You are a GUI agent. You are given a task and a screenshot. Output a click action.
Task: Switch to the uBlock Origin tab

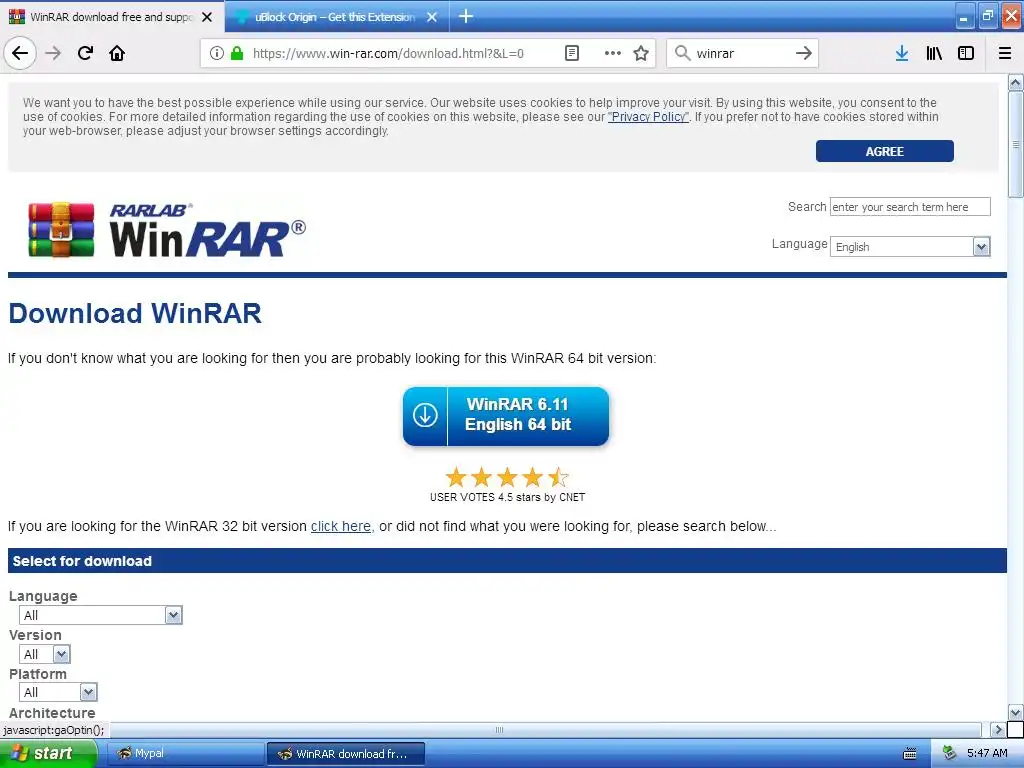point(336,17)
